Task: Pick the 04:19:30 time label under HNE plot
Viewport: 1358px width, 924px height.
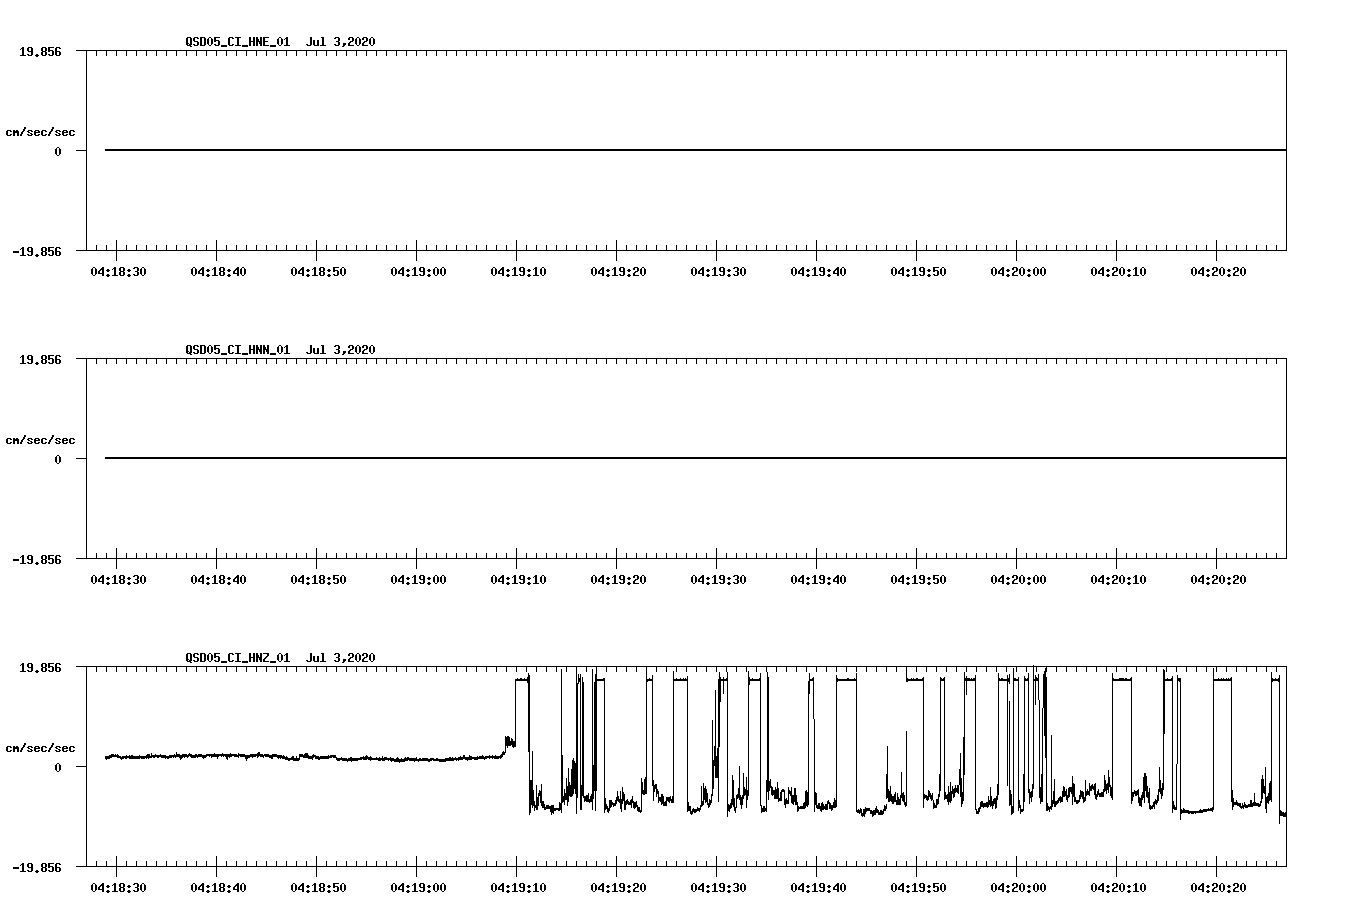Action: coord(718,272)
